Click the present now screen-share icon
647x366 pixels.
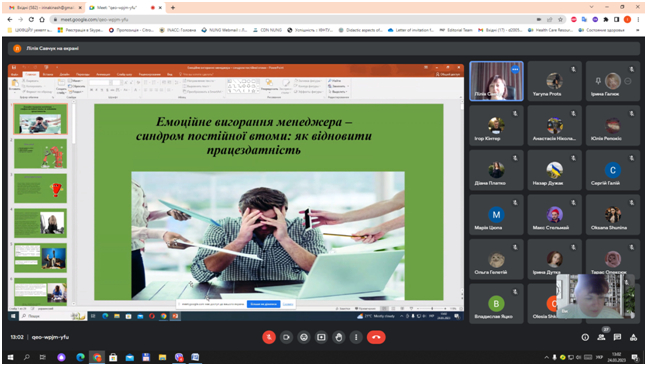click(321, 337)
